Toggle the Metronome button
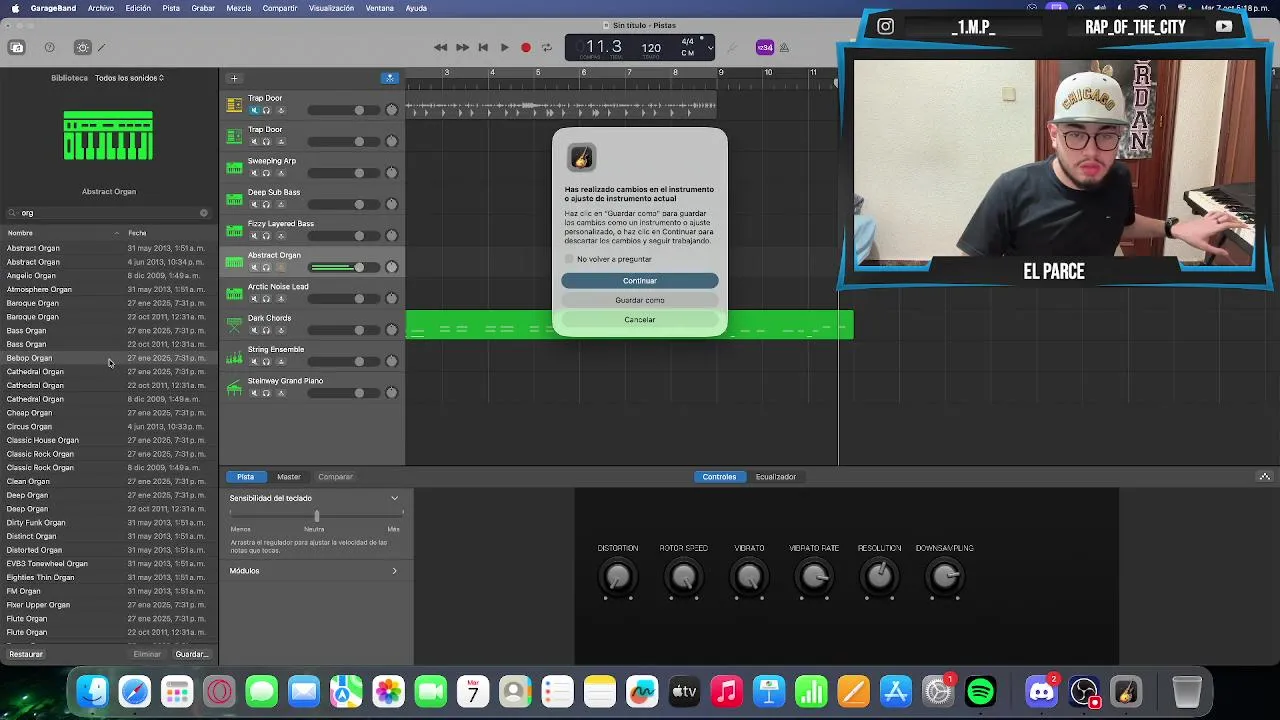 point(784,47)
